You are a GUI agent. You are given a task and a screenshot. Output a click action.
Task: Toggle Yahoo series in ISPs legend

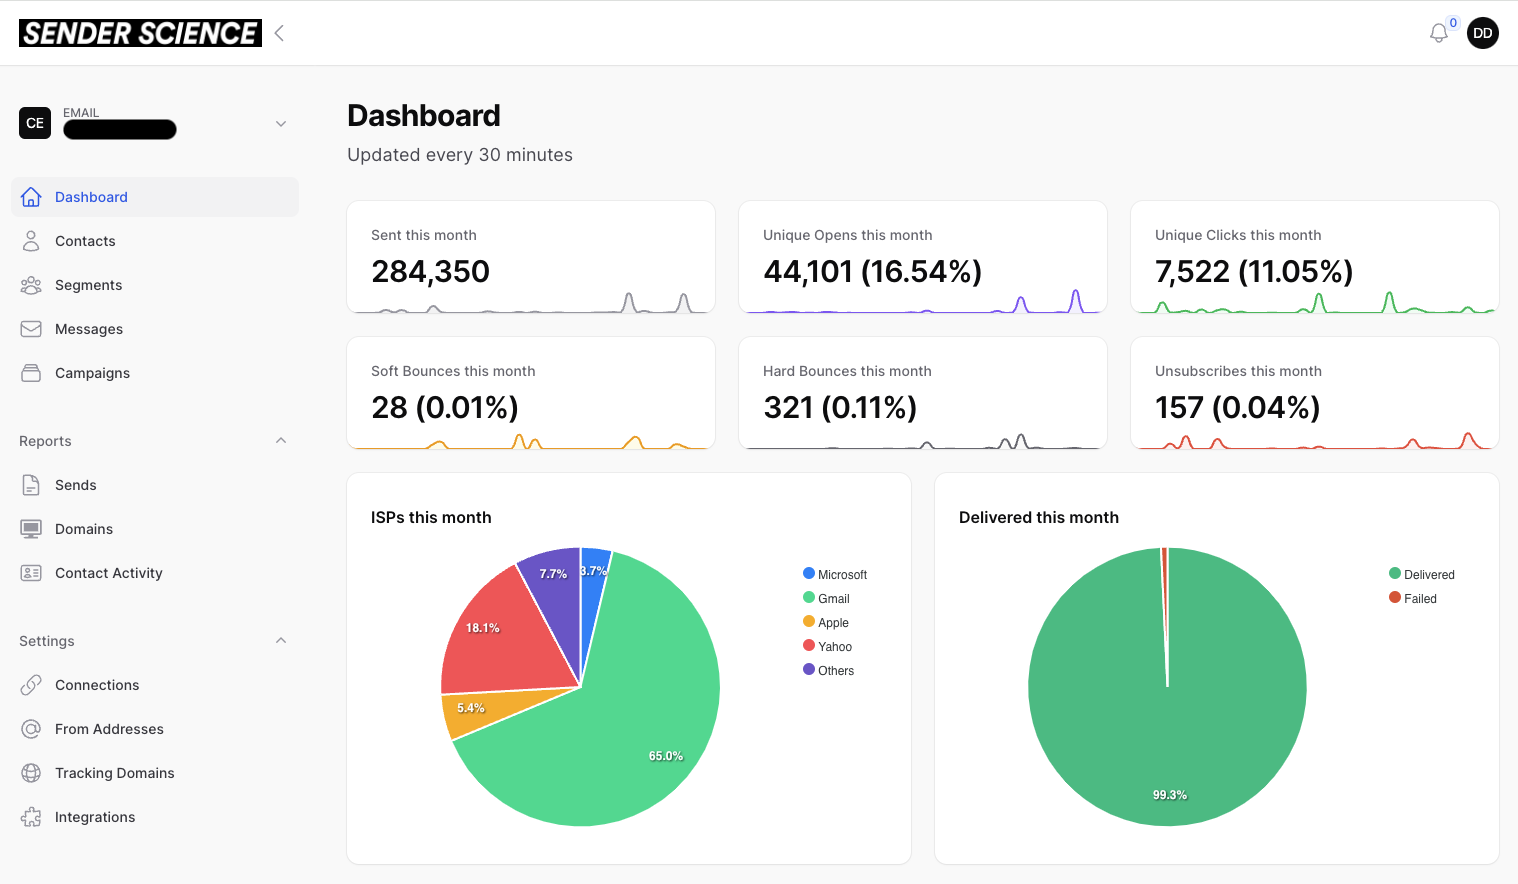pyautogui.click(x=828, y=646)
